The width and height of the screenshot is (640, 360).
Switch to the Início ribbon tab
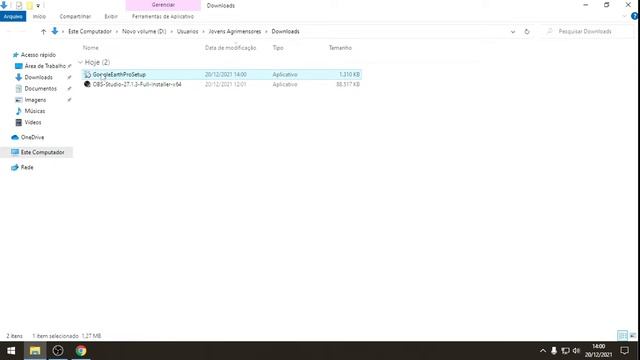coord(39,16)
